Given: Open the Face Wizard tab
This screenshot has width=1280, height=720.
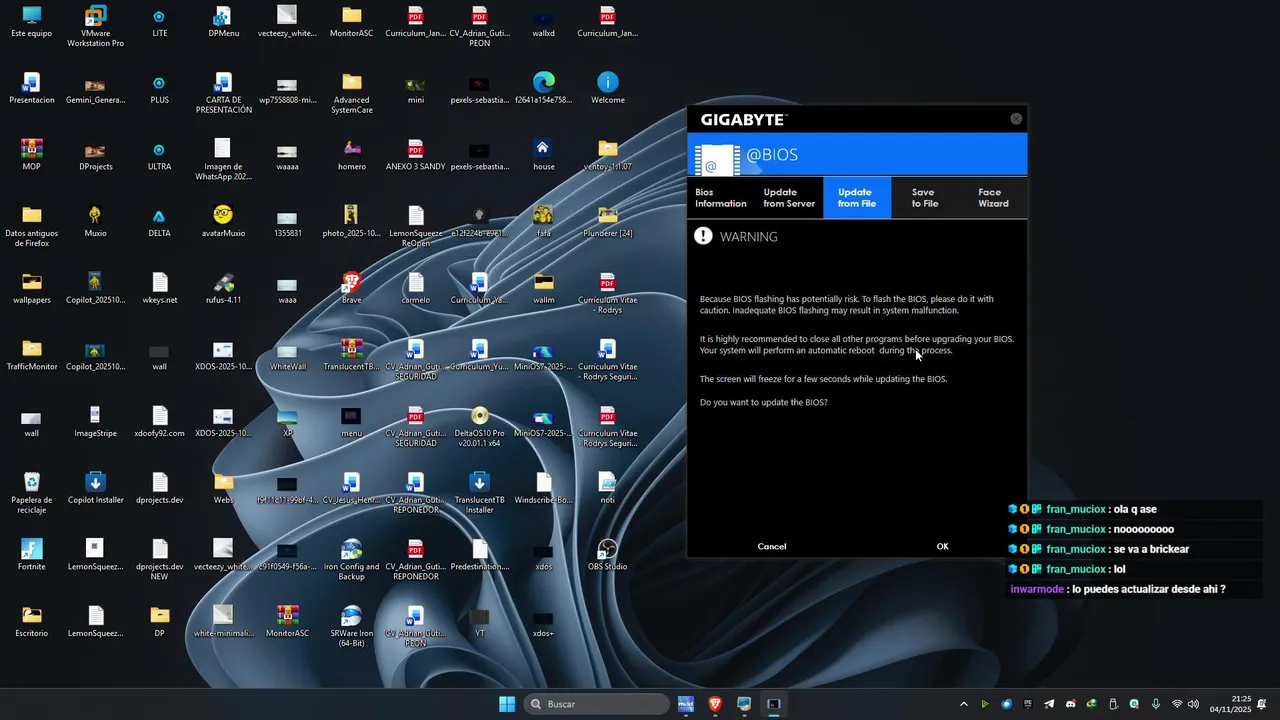Looking at the screenshot, I should coord(993,198).
